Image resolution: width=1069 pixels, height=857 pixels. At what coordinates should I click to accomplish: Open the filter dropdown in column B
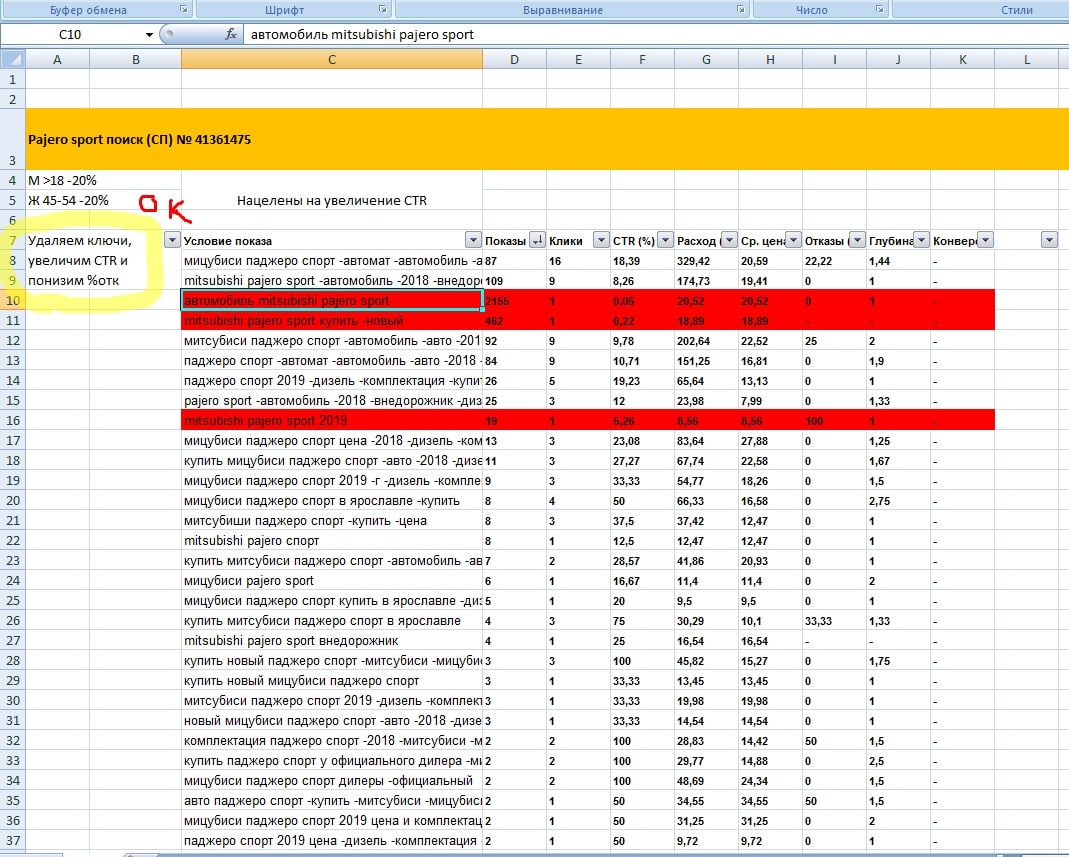tap(172, 240)
